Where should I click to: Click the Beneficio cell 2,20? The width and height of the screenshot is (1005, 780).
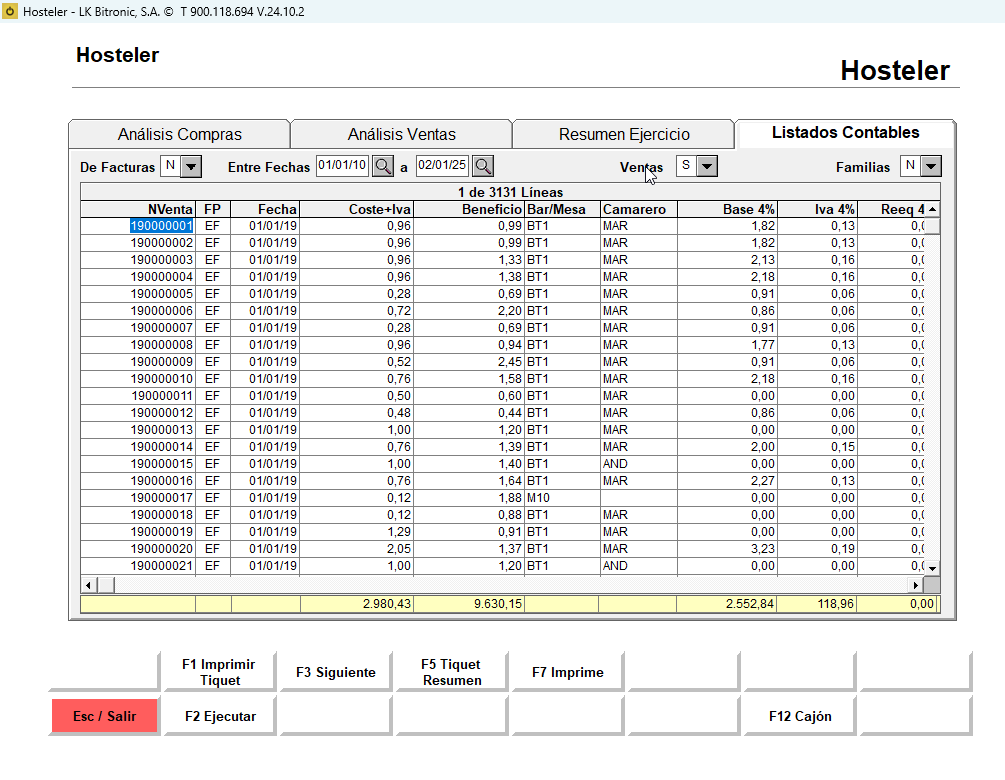pos(469,311)
